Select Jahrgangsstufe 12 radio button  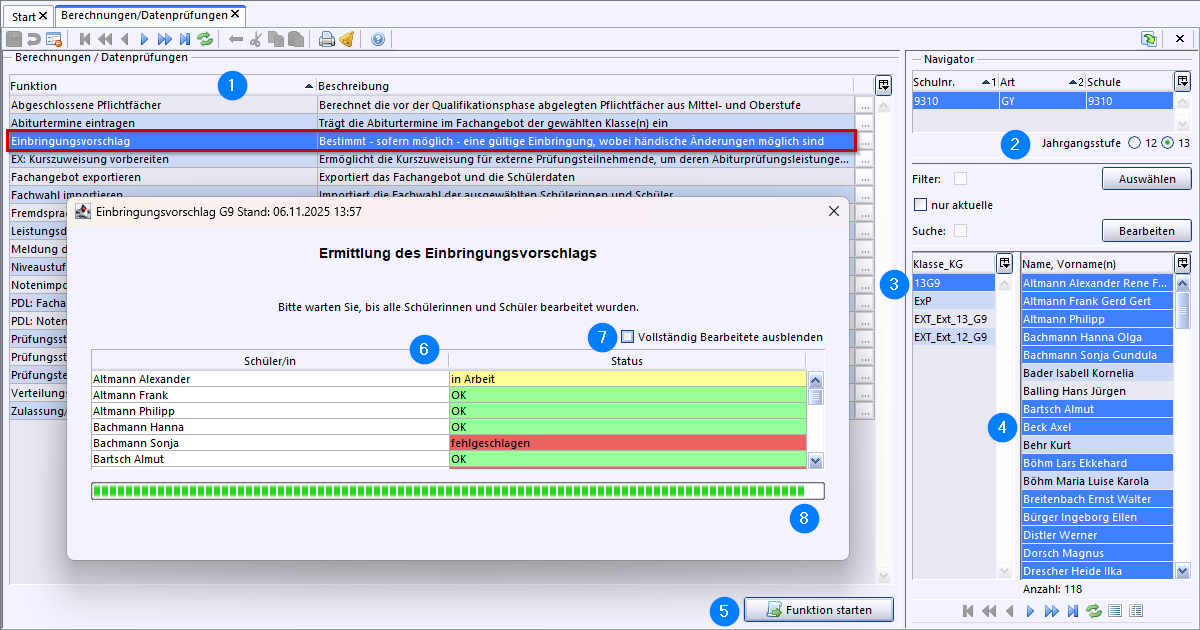coord(1134,143)
